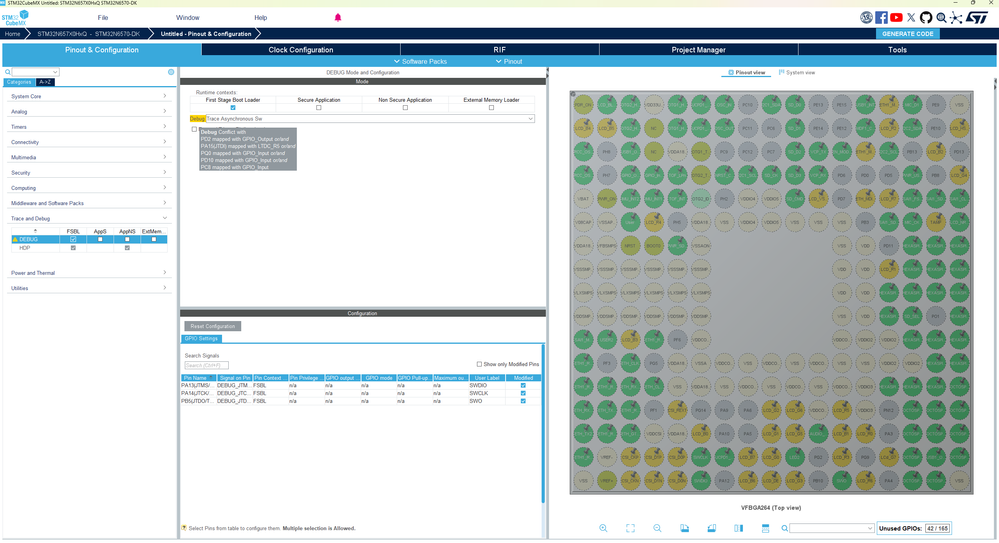Expand the Timers category
The width and height of the screenshot is (999, 543).
[89, 127]
